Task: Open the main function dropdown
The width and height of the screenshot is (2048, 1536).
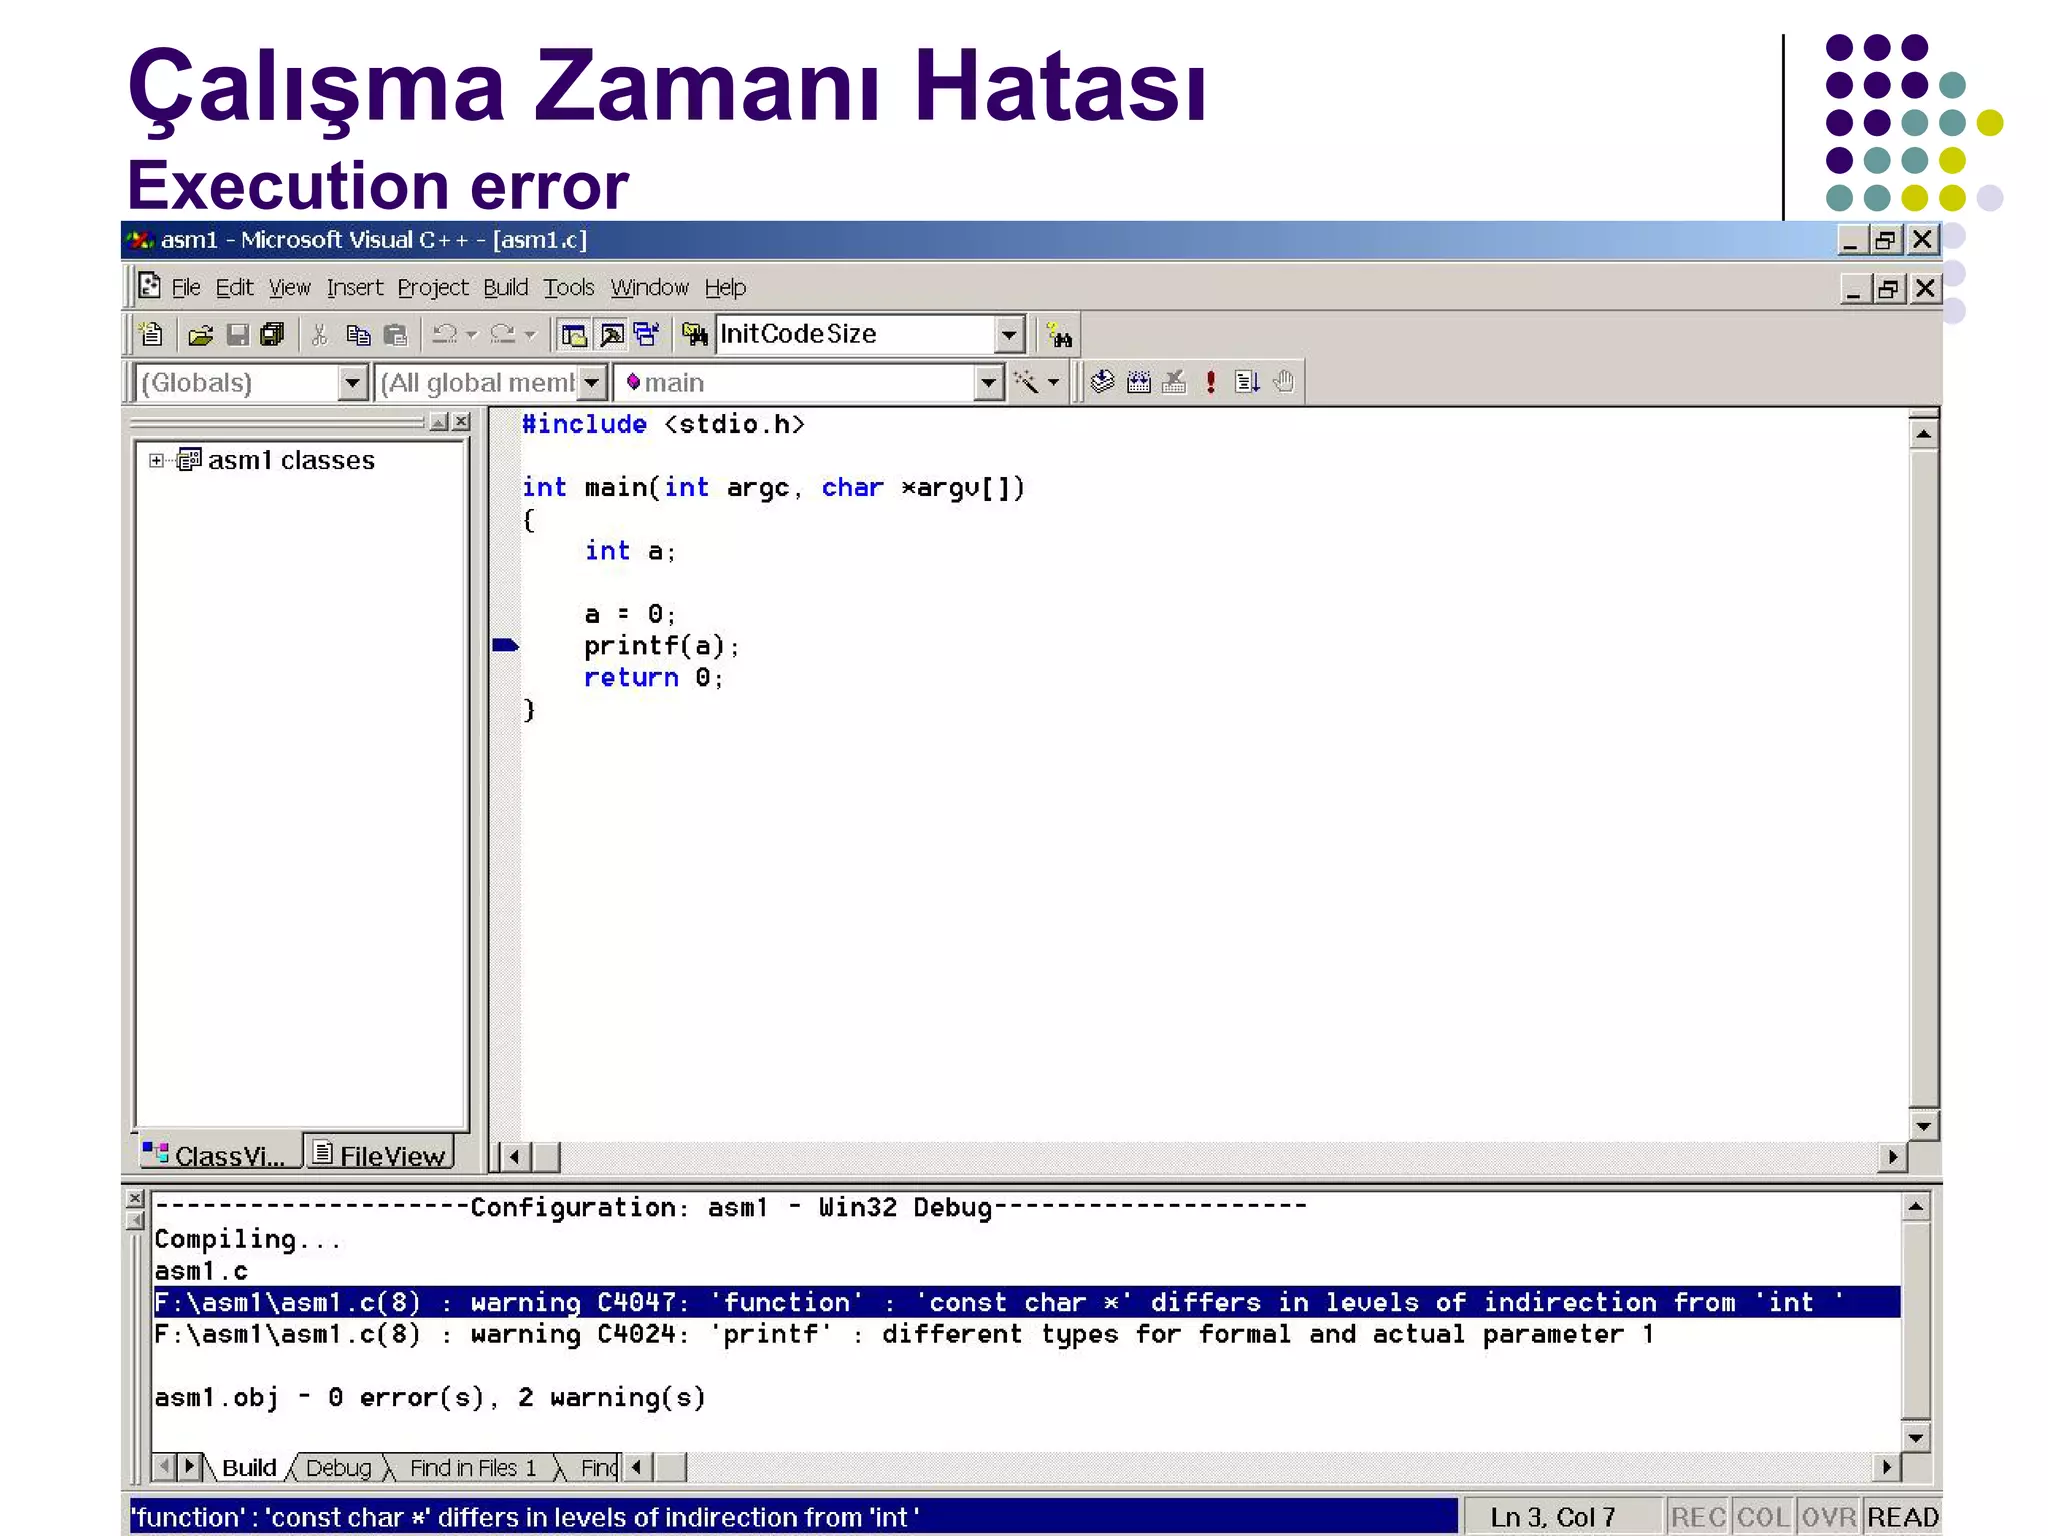Action: (x=988, y=382)
